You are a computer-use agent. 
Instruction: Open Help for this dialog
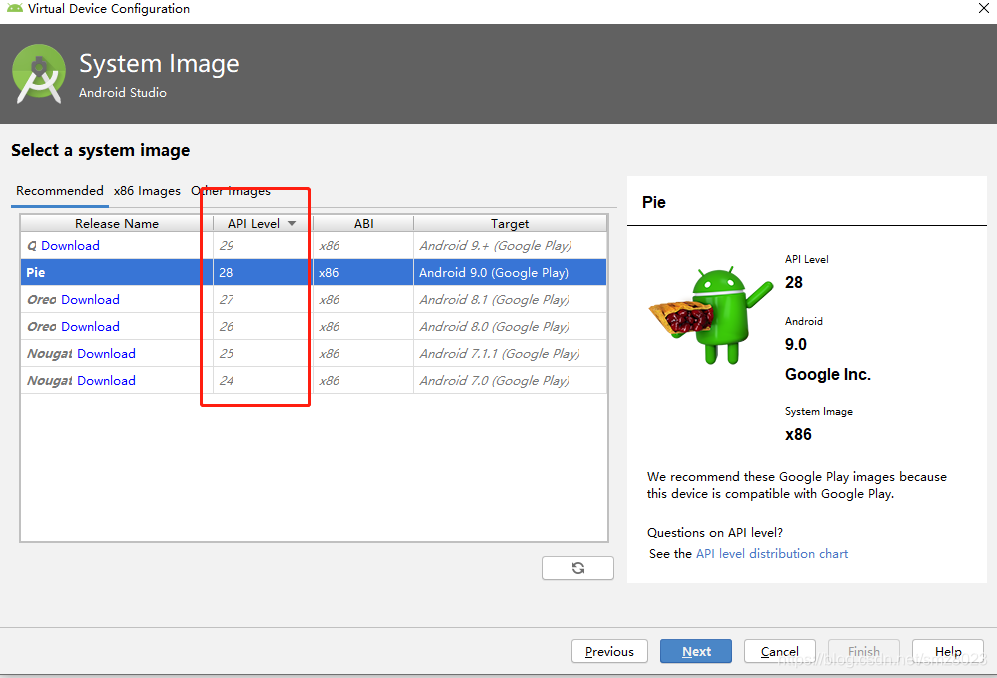[947, 651]
